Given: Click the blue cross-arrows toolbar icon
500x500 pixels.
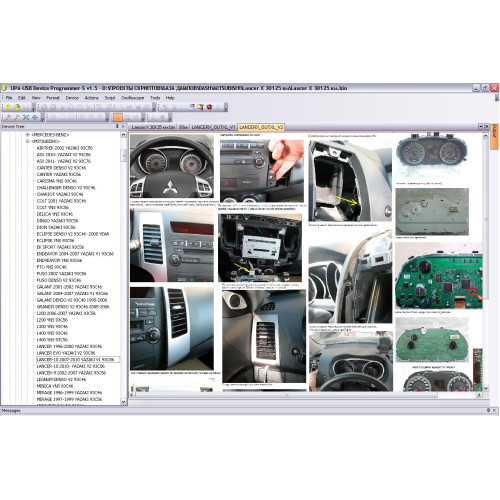Looking at the screenshot, I should [x=26, y=117].
